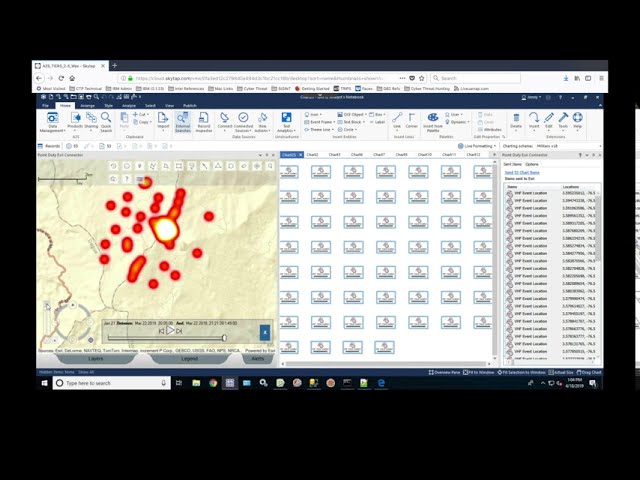Viewport: 640px width, 480px height.
Task: Click the first map toolbar history icon
Action: click(x=113, y=166)
